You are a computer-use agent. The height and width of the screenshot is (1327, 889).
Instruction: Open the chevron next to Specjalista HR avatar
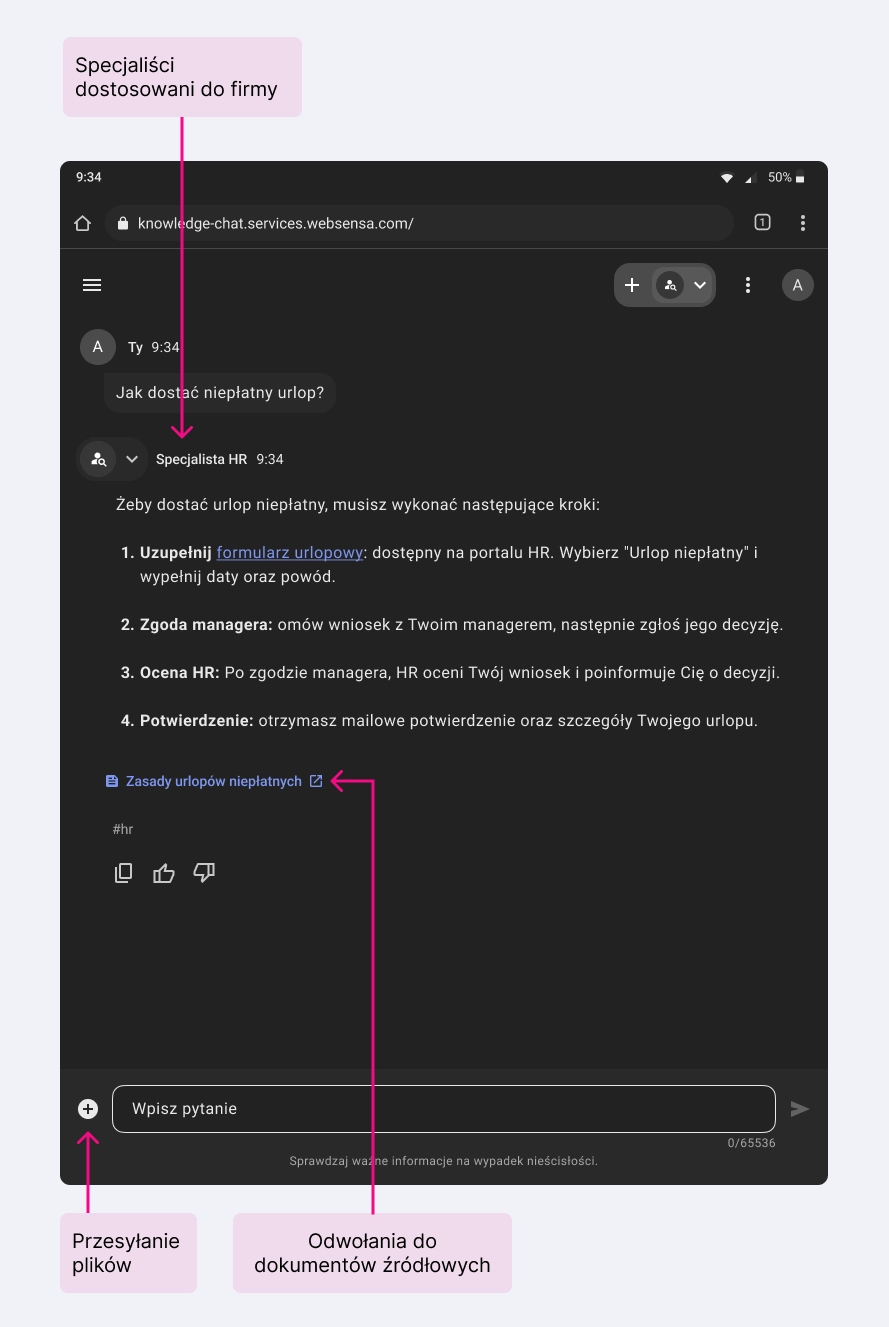pos(131,458)
